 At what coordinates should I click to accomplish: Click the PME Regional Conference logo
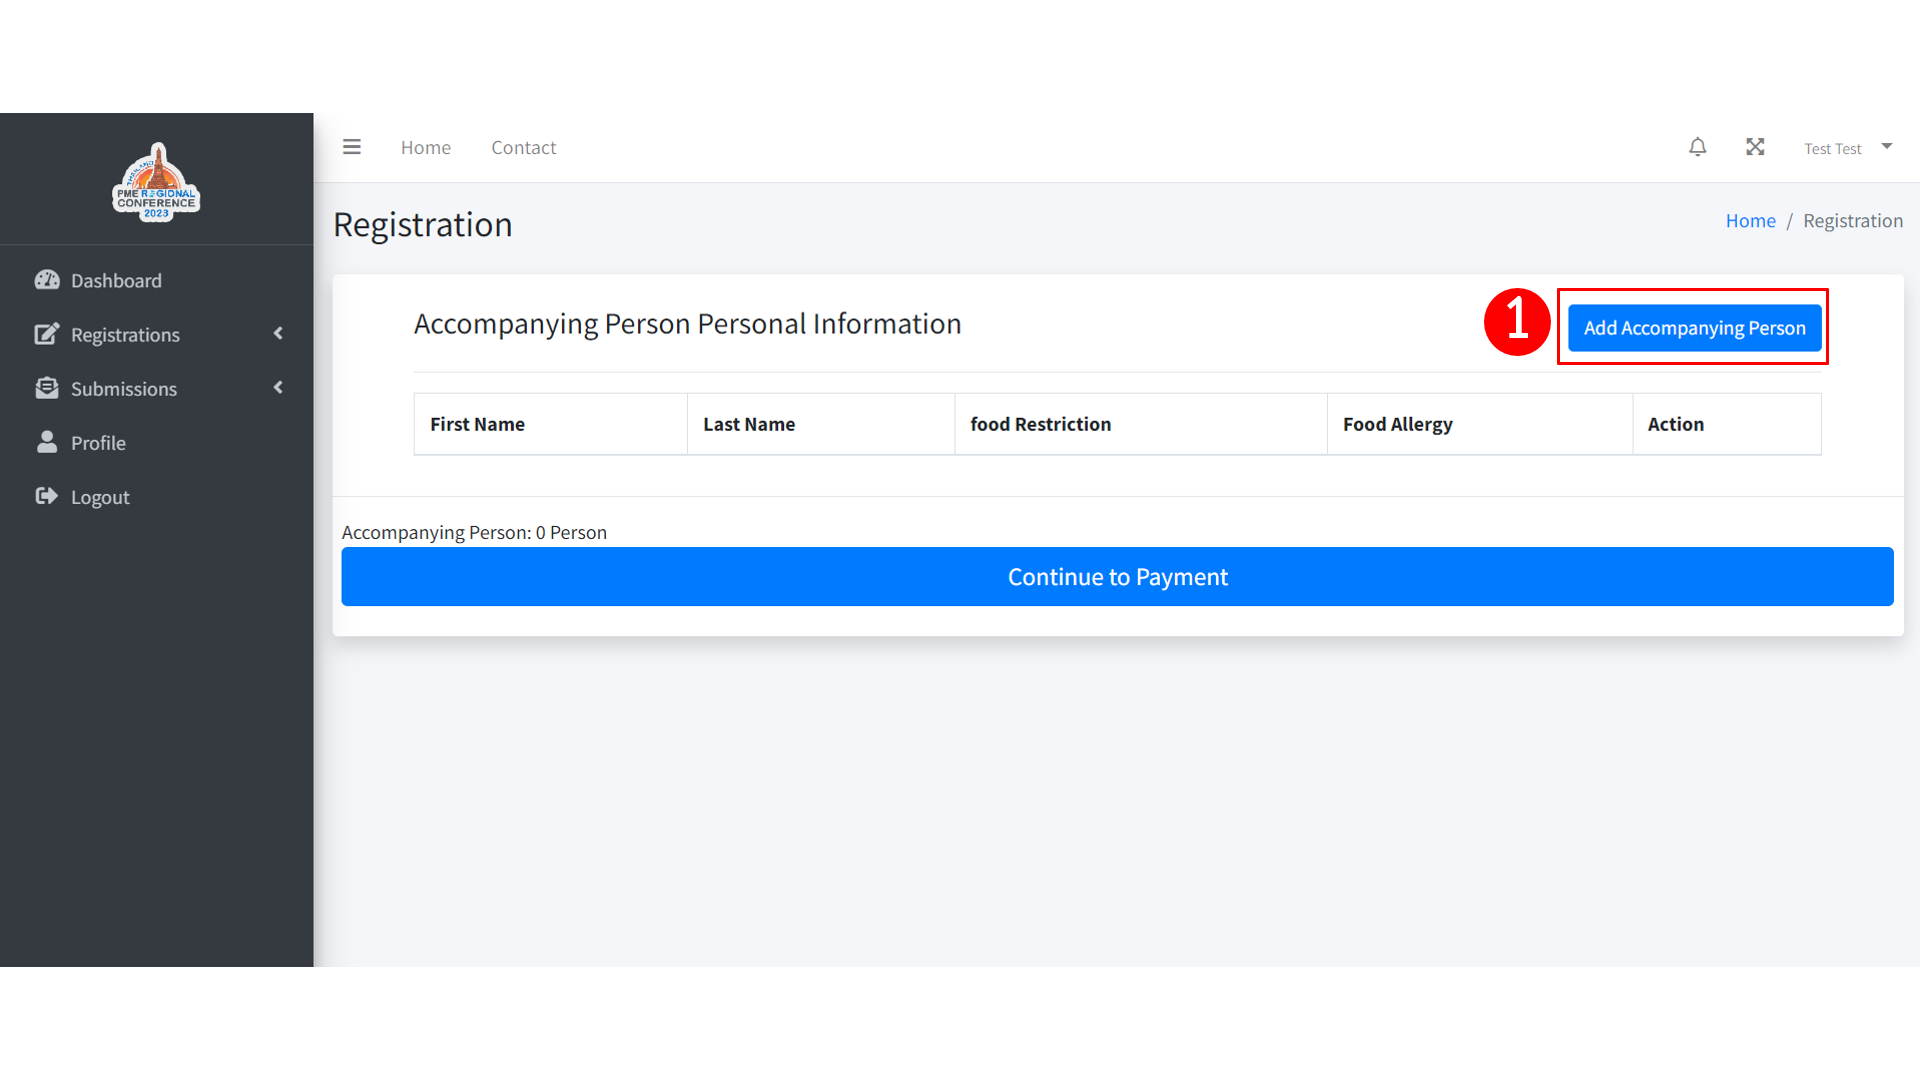click(x=156, y=183)
